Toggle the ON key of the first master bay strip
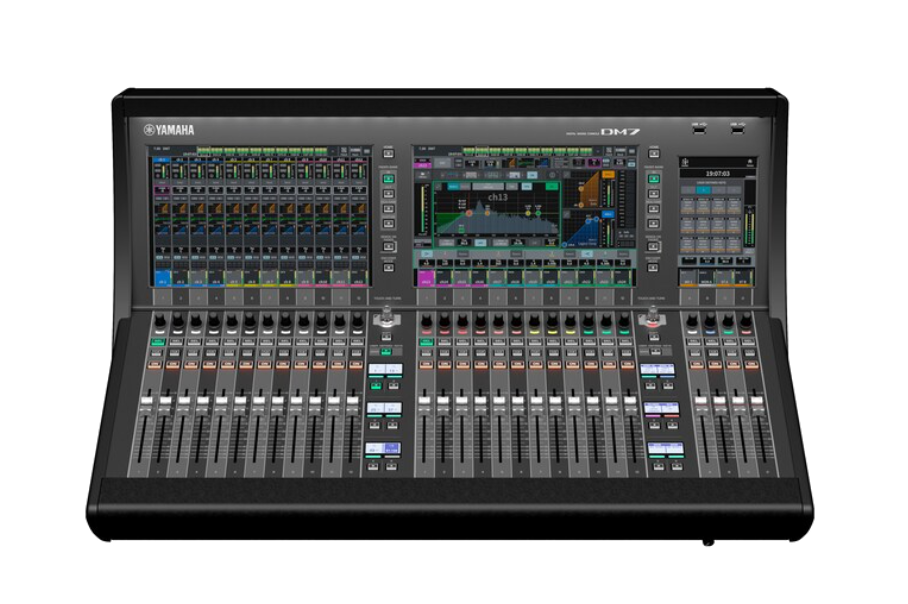Viewport: 908px width, 604px height. 697,364
